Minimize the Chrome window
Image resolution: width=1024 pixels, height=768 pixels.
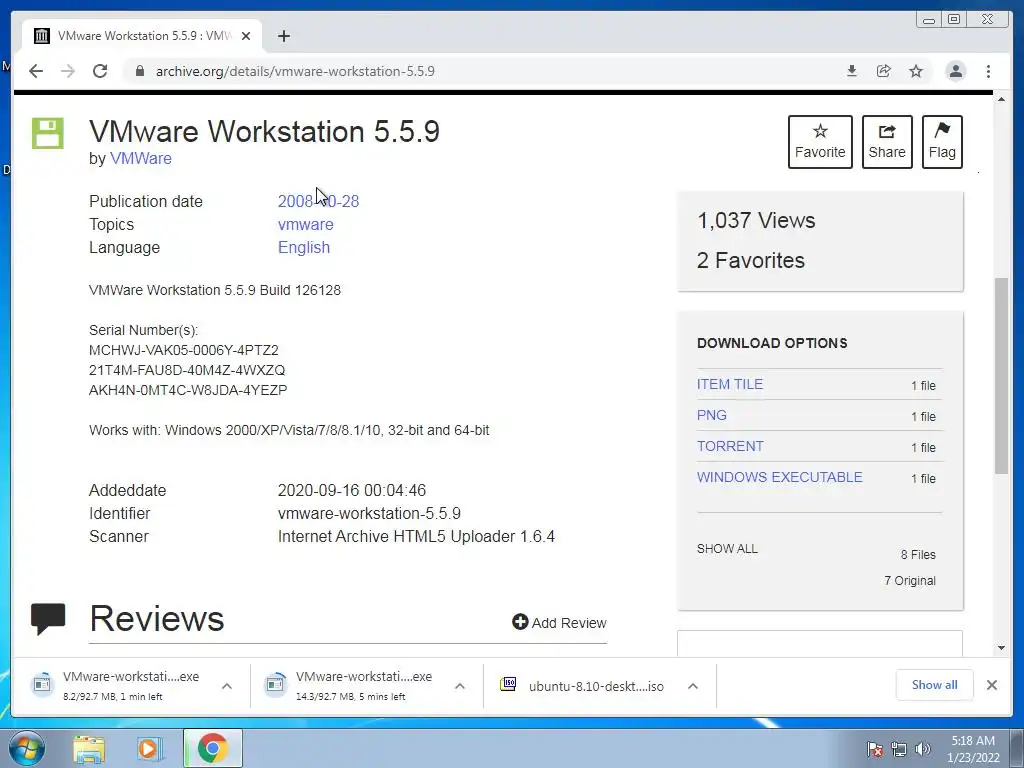coord(928,20)
